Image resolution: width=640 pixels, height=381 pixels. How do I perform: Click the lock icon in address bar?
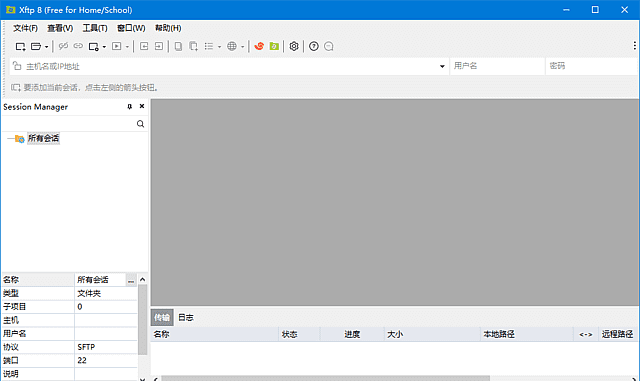click(17, 66)
